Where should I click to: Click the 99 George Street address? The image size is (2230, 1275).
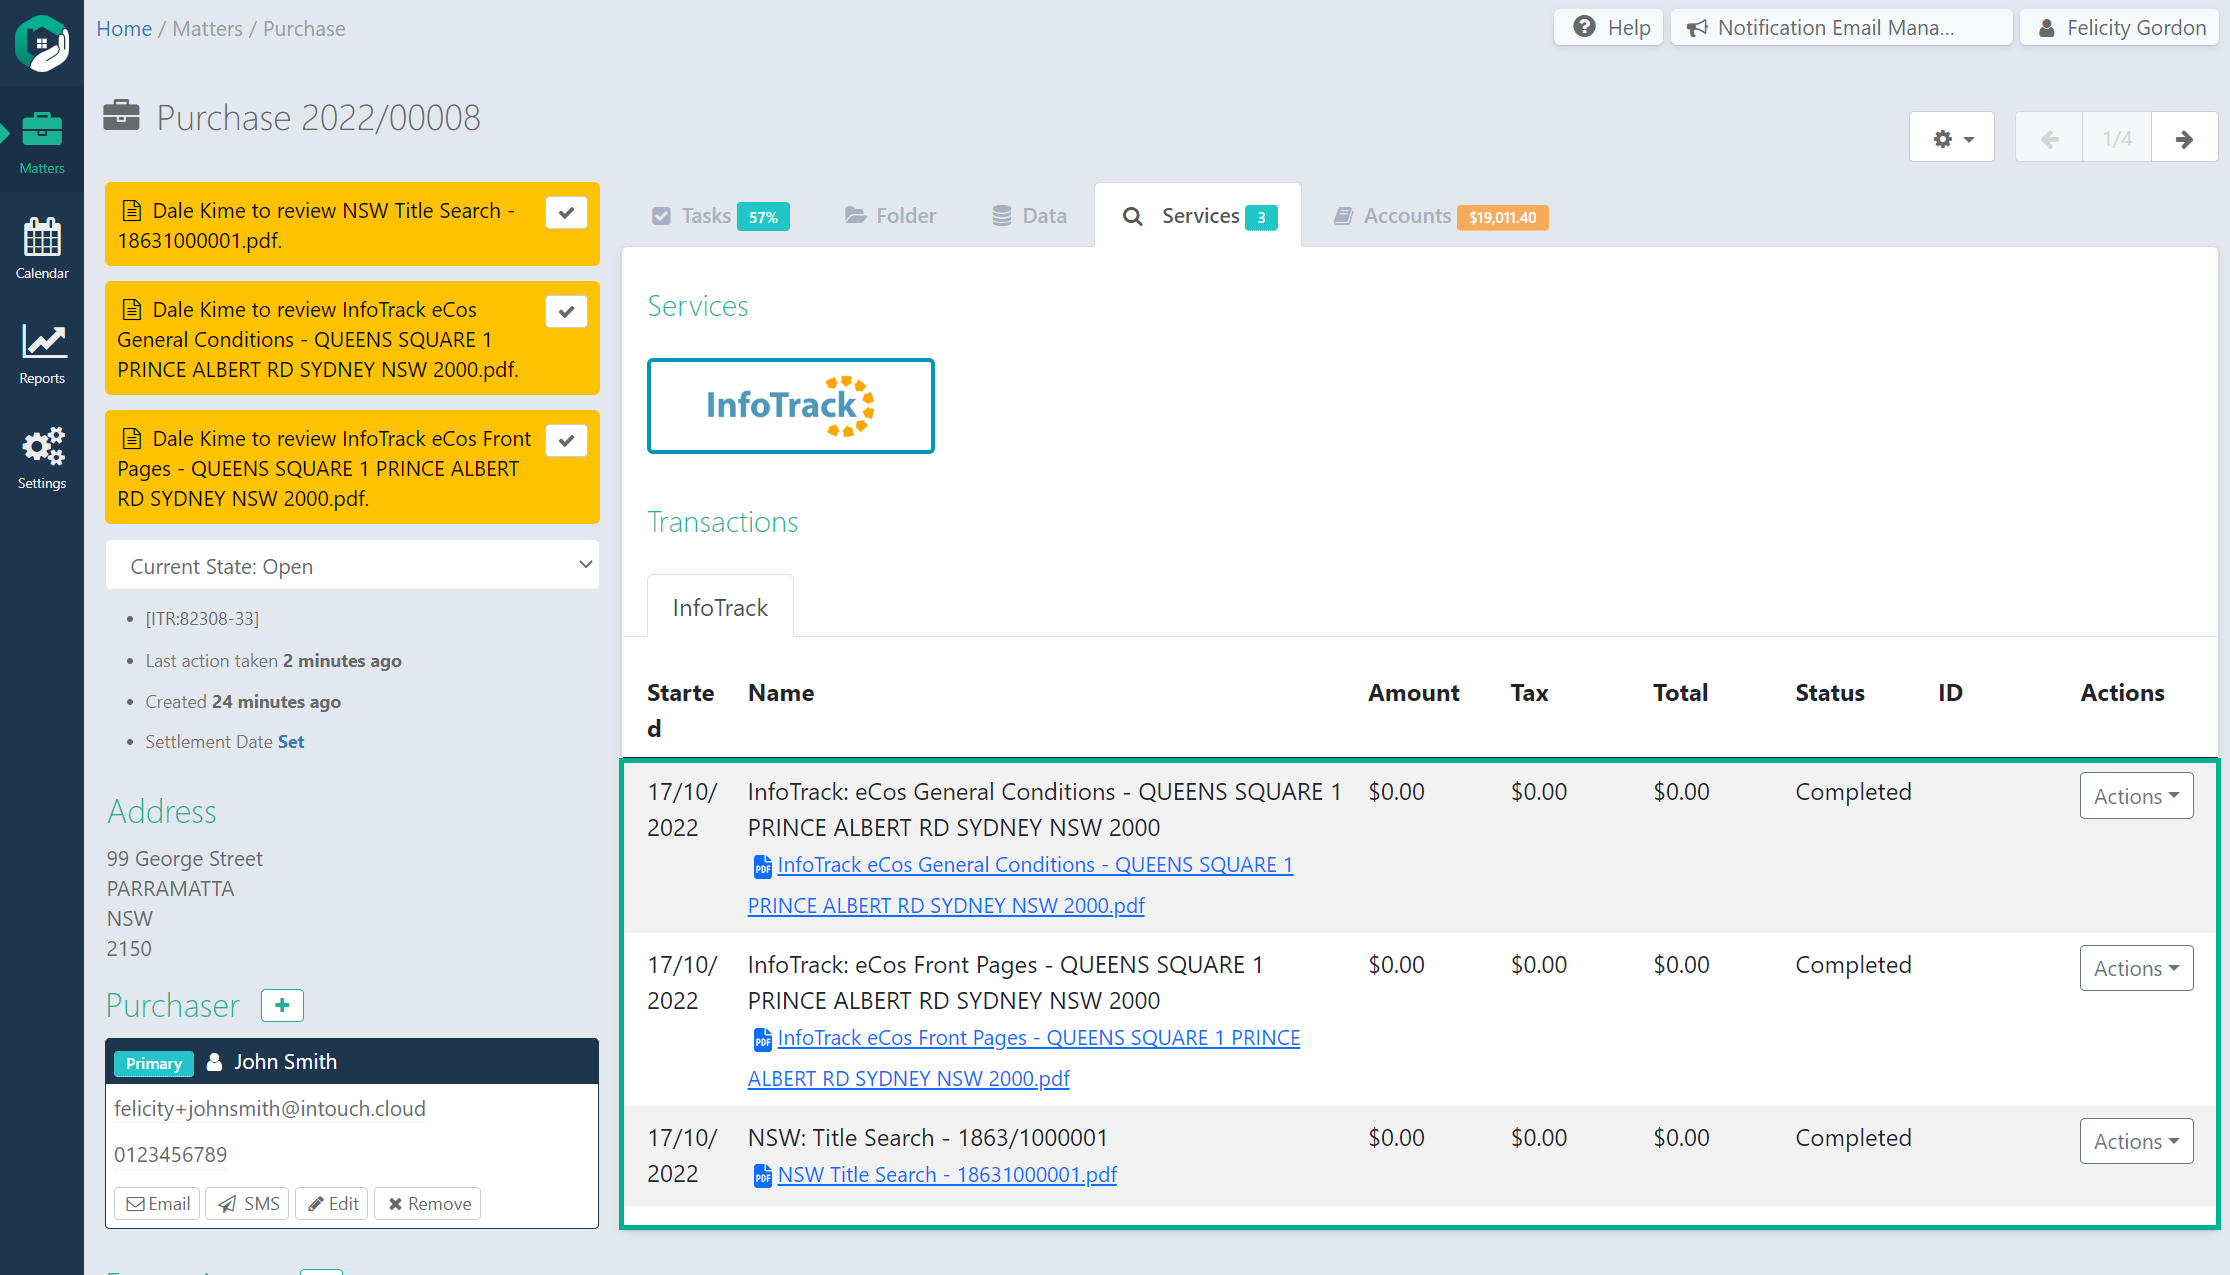184,859
